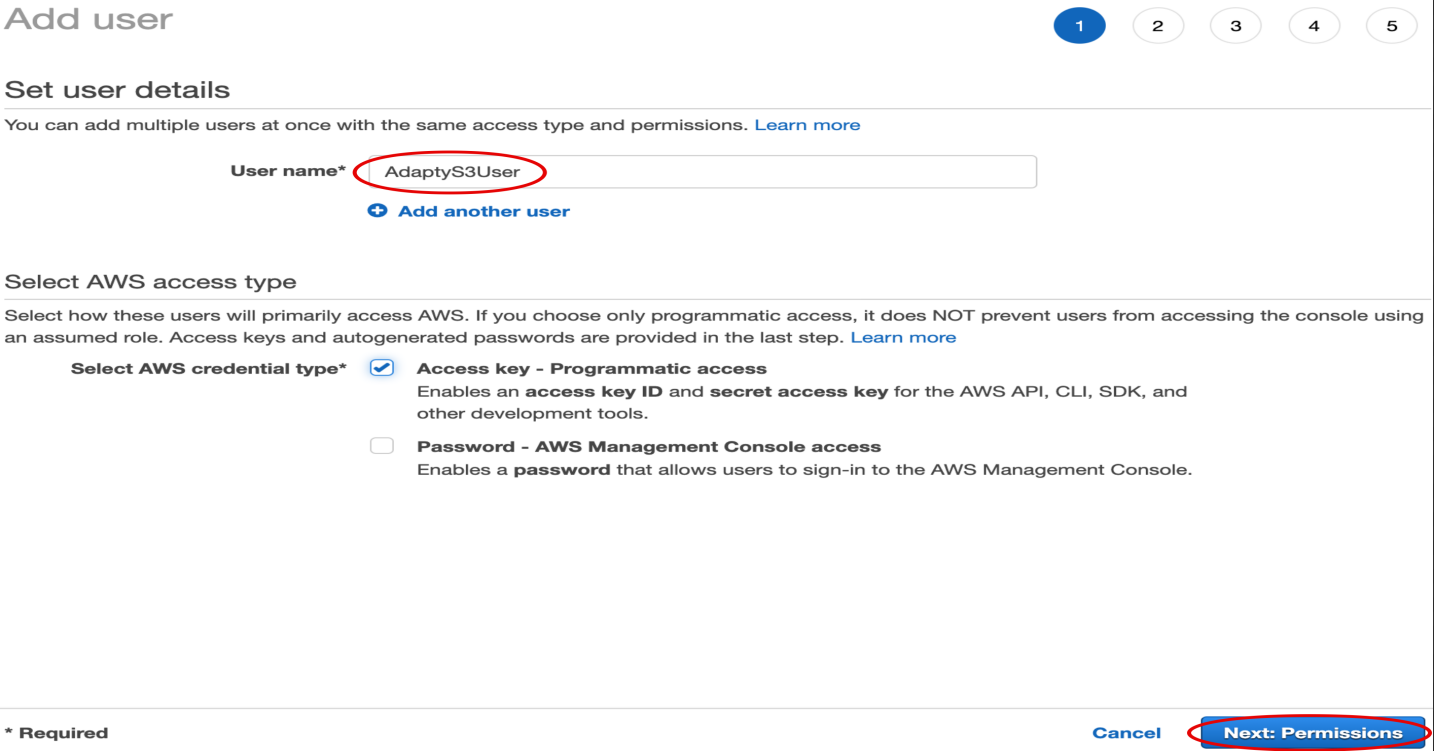This screenshot has width=1434, height=751.
Task: Enable Password - AWS Management Console access checkbox
Action: 381,446
